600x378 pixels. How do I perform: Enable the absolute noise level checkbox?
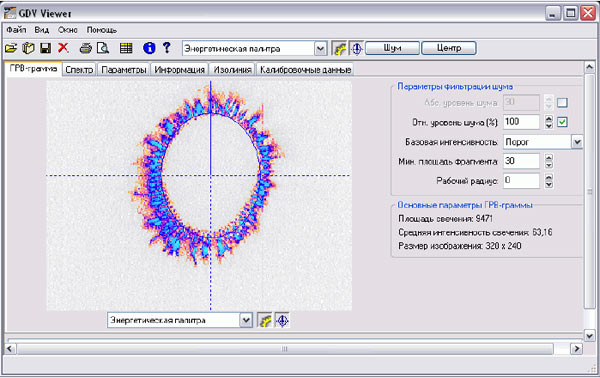562,103
